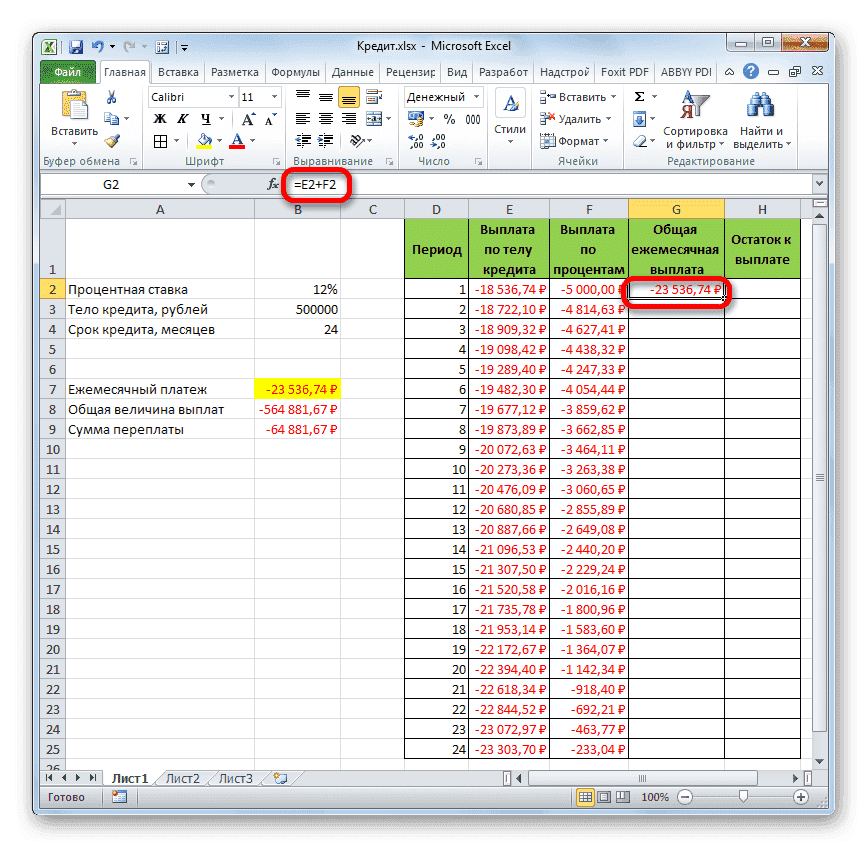Toggle wrap text alignment option
The width and height of the screenshot is (868, 848).
click(374, 96)
